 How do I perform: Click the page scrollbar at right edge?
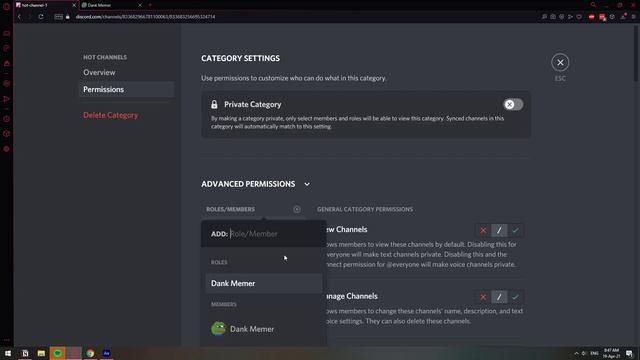coord(637,53)
